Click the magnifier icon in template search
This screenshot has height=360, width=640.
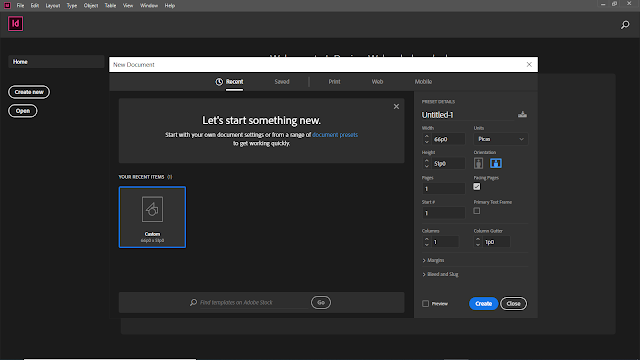click(193, 302)
